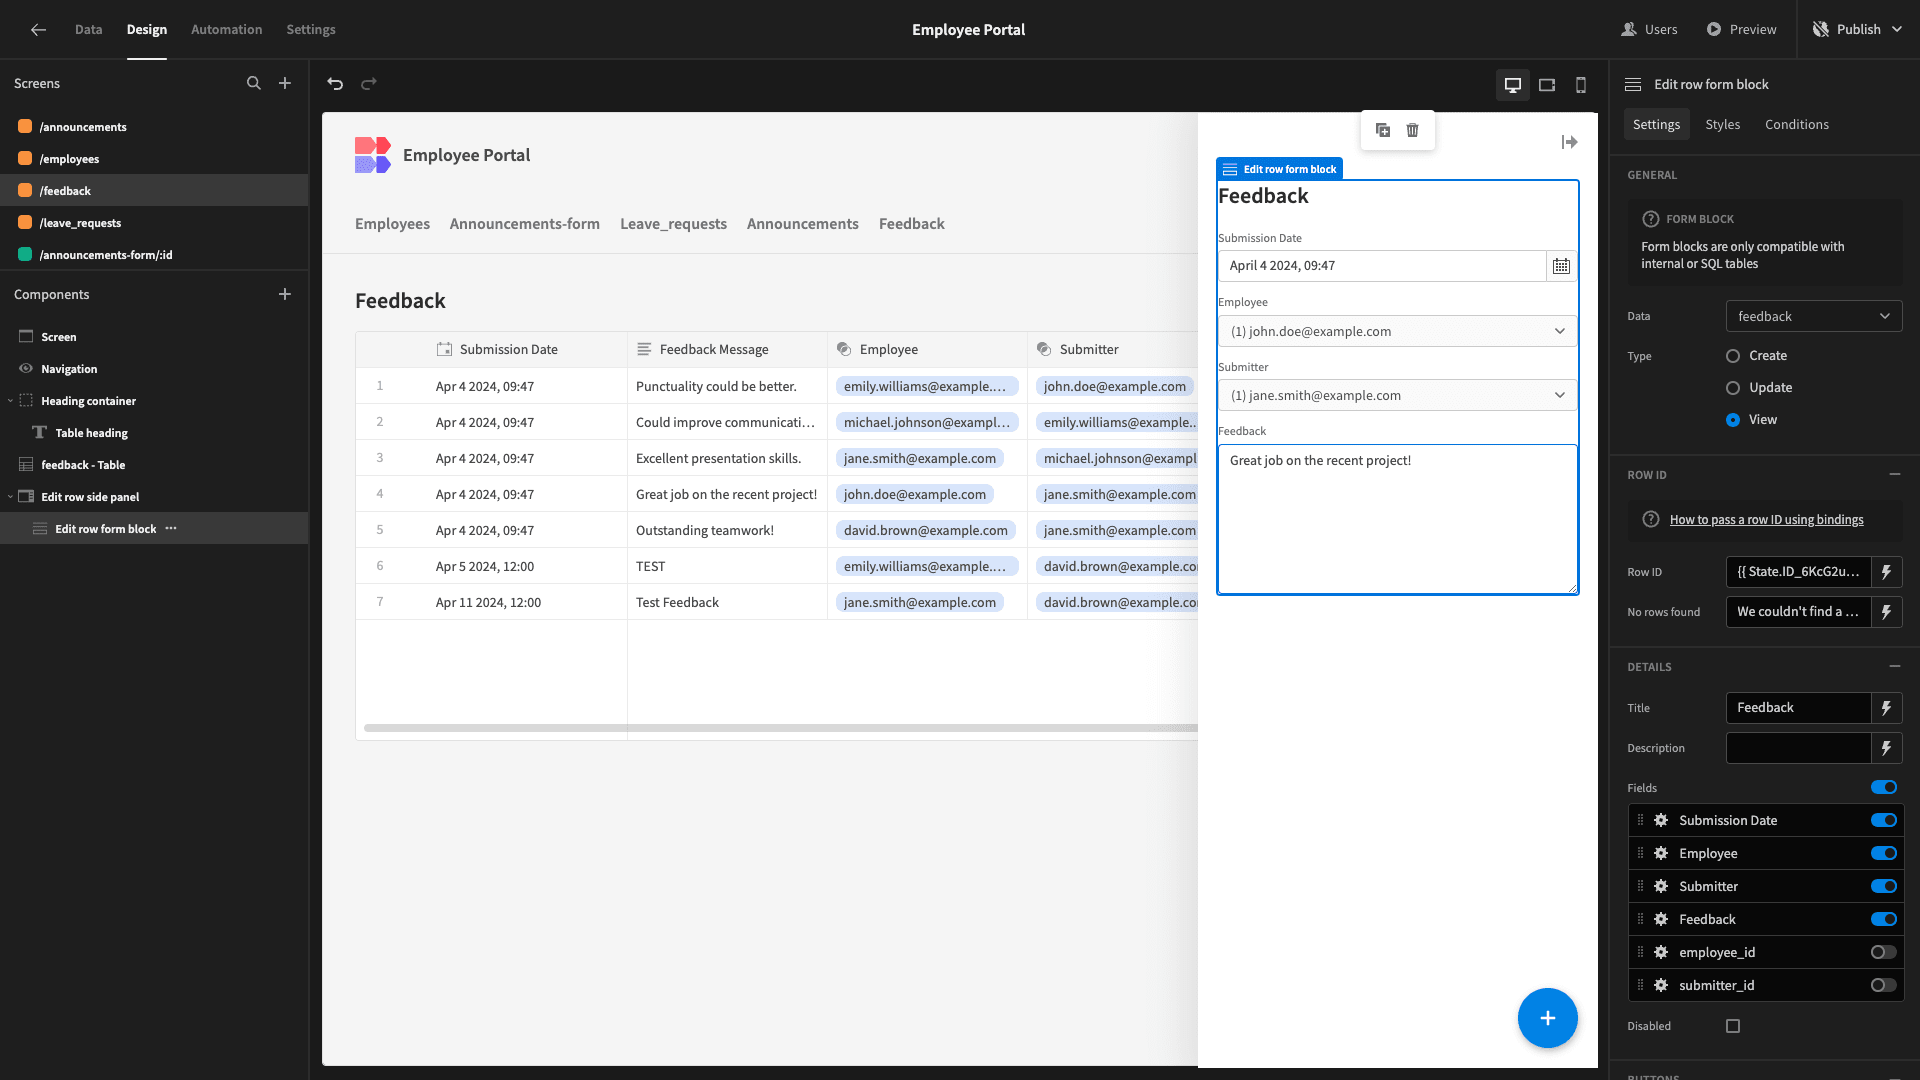Image resolution: width=1920 pixels, height=1080 pixels.
Task: Close side panel with arrow icon
Action: point(1569,142)
